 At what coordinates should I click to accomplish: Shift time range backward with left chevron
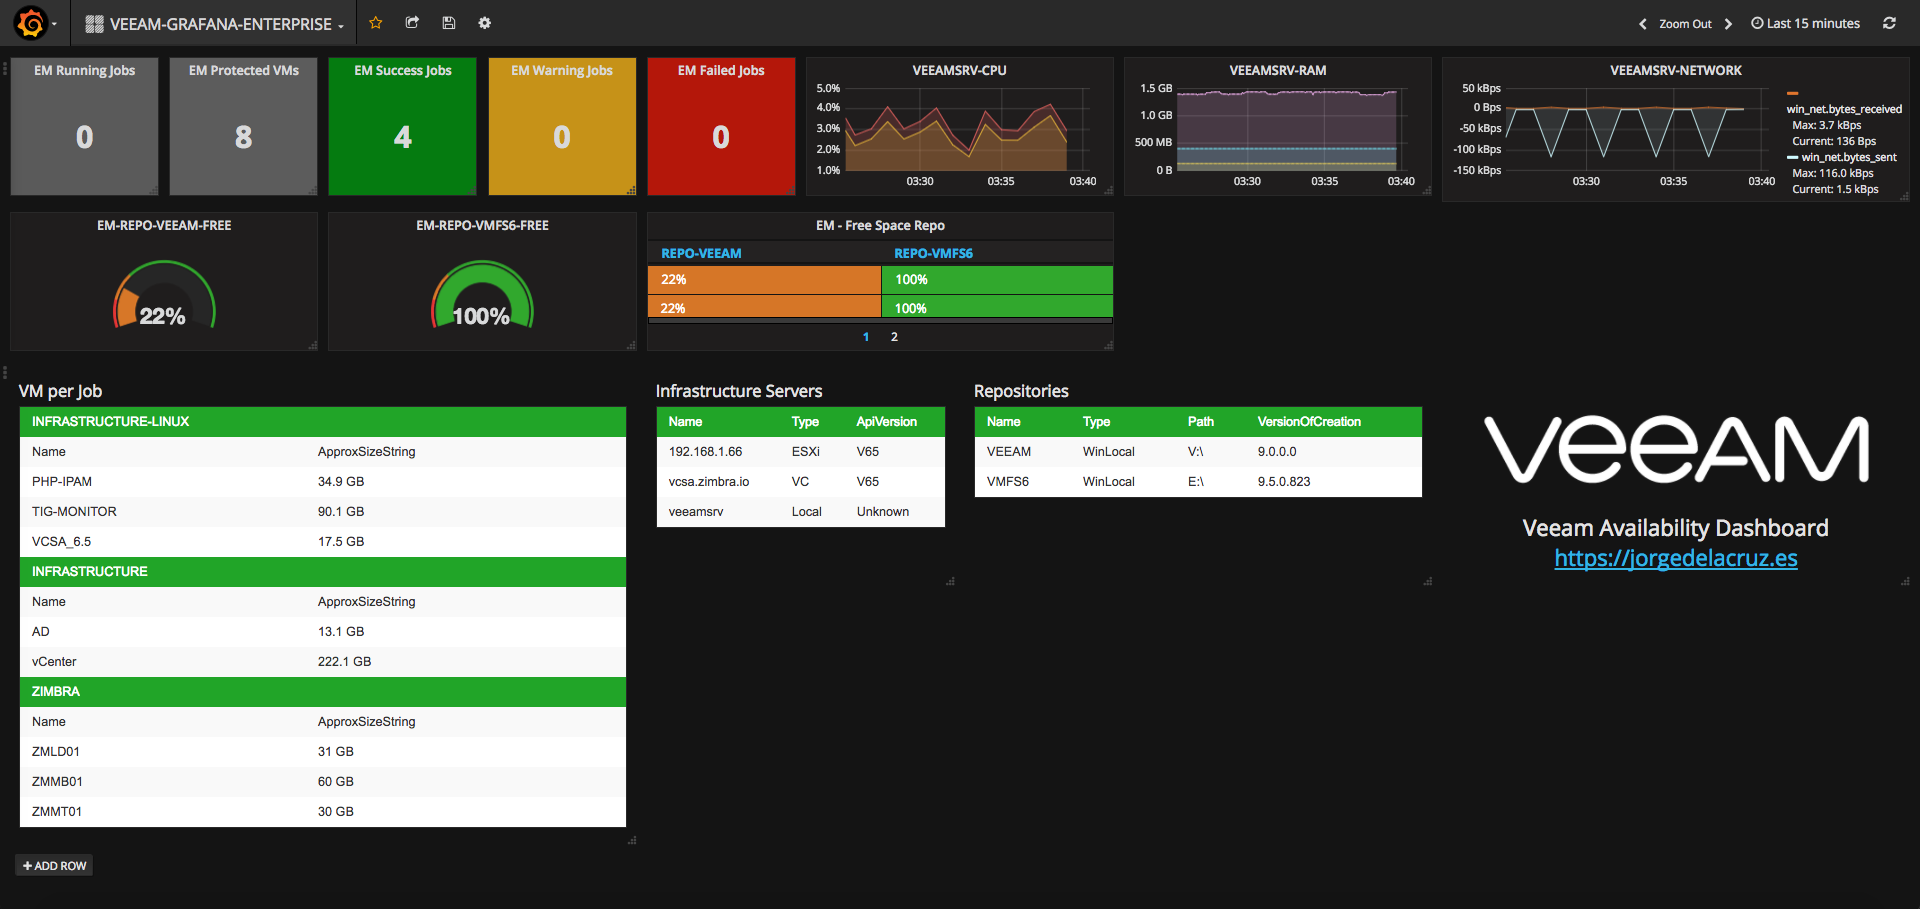click(1642, 24)
